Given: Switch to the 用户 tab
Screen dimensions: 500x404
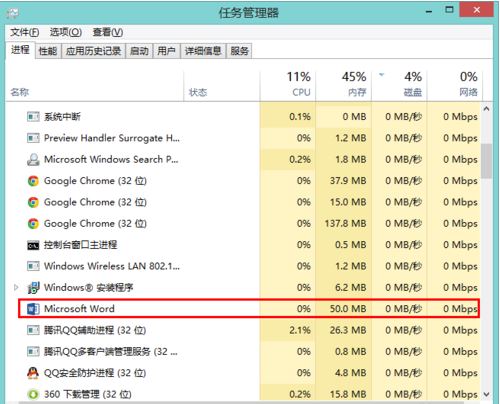Looking at the screenshot, I should click(166, 51).
